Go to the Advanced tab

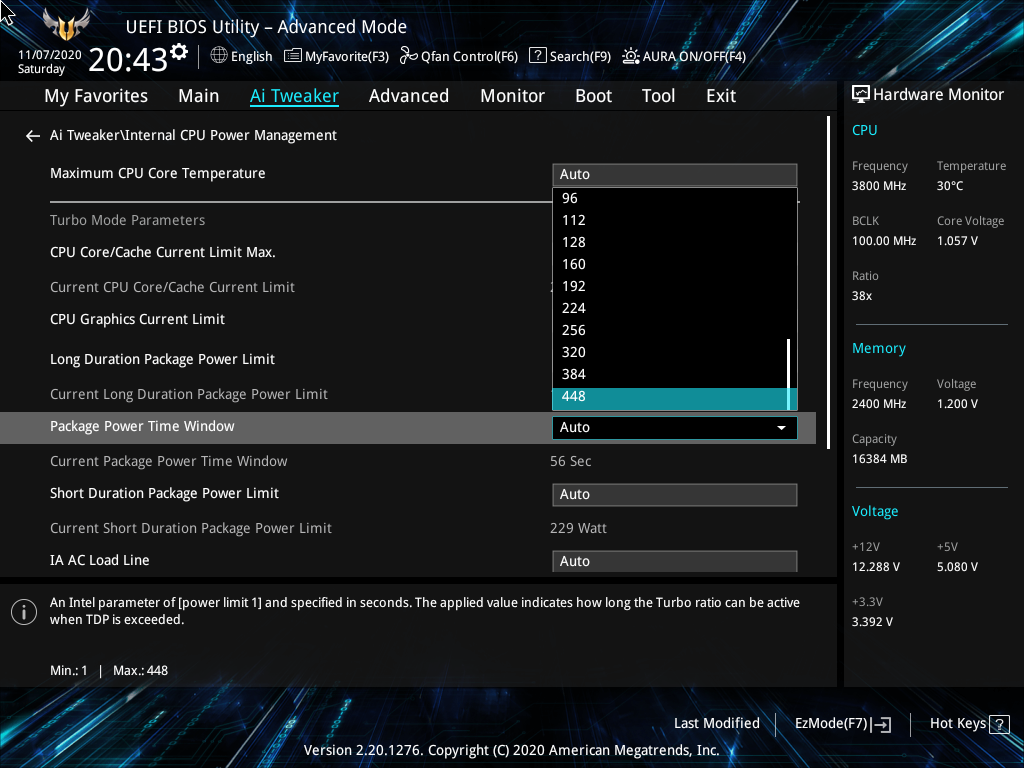pyautogui.click(x=409, y=96)
